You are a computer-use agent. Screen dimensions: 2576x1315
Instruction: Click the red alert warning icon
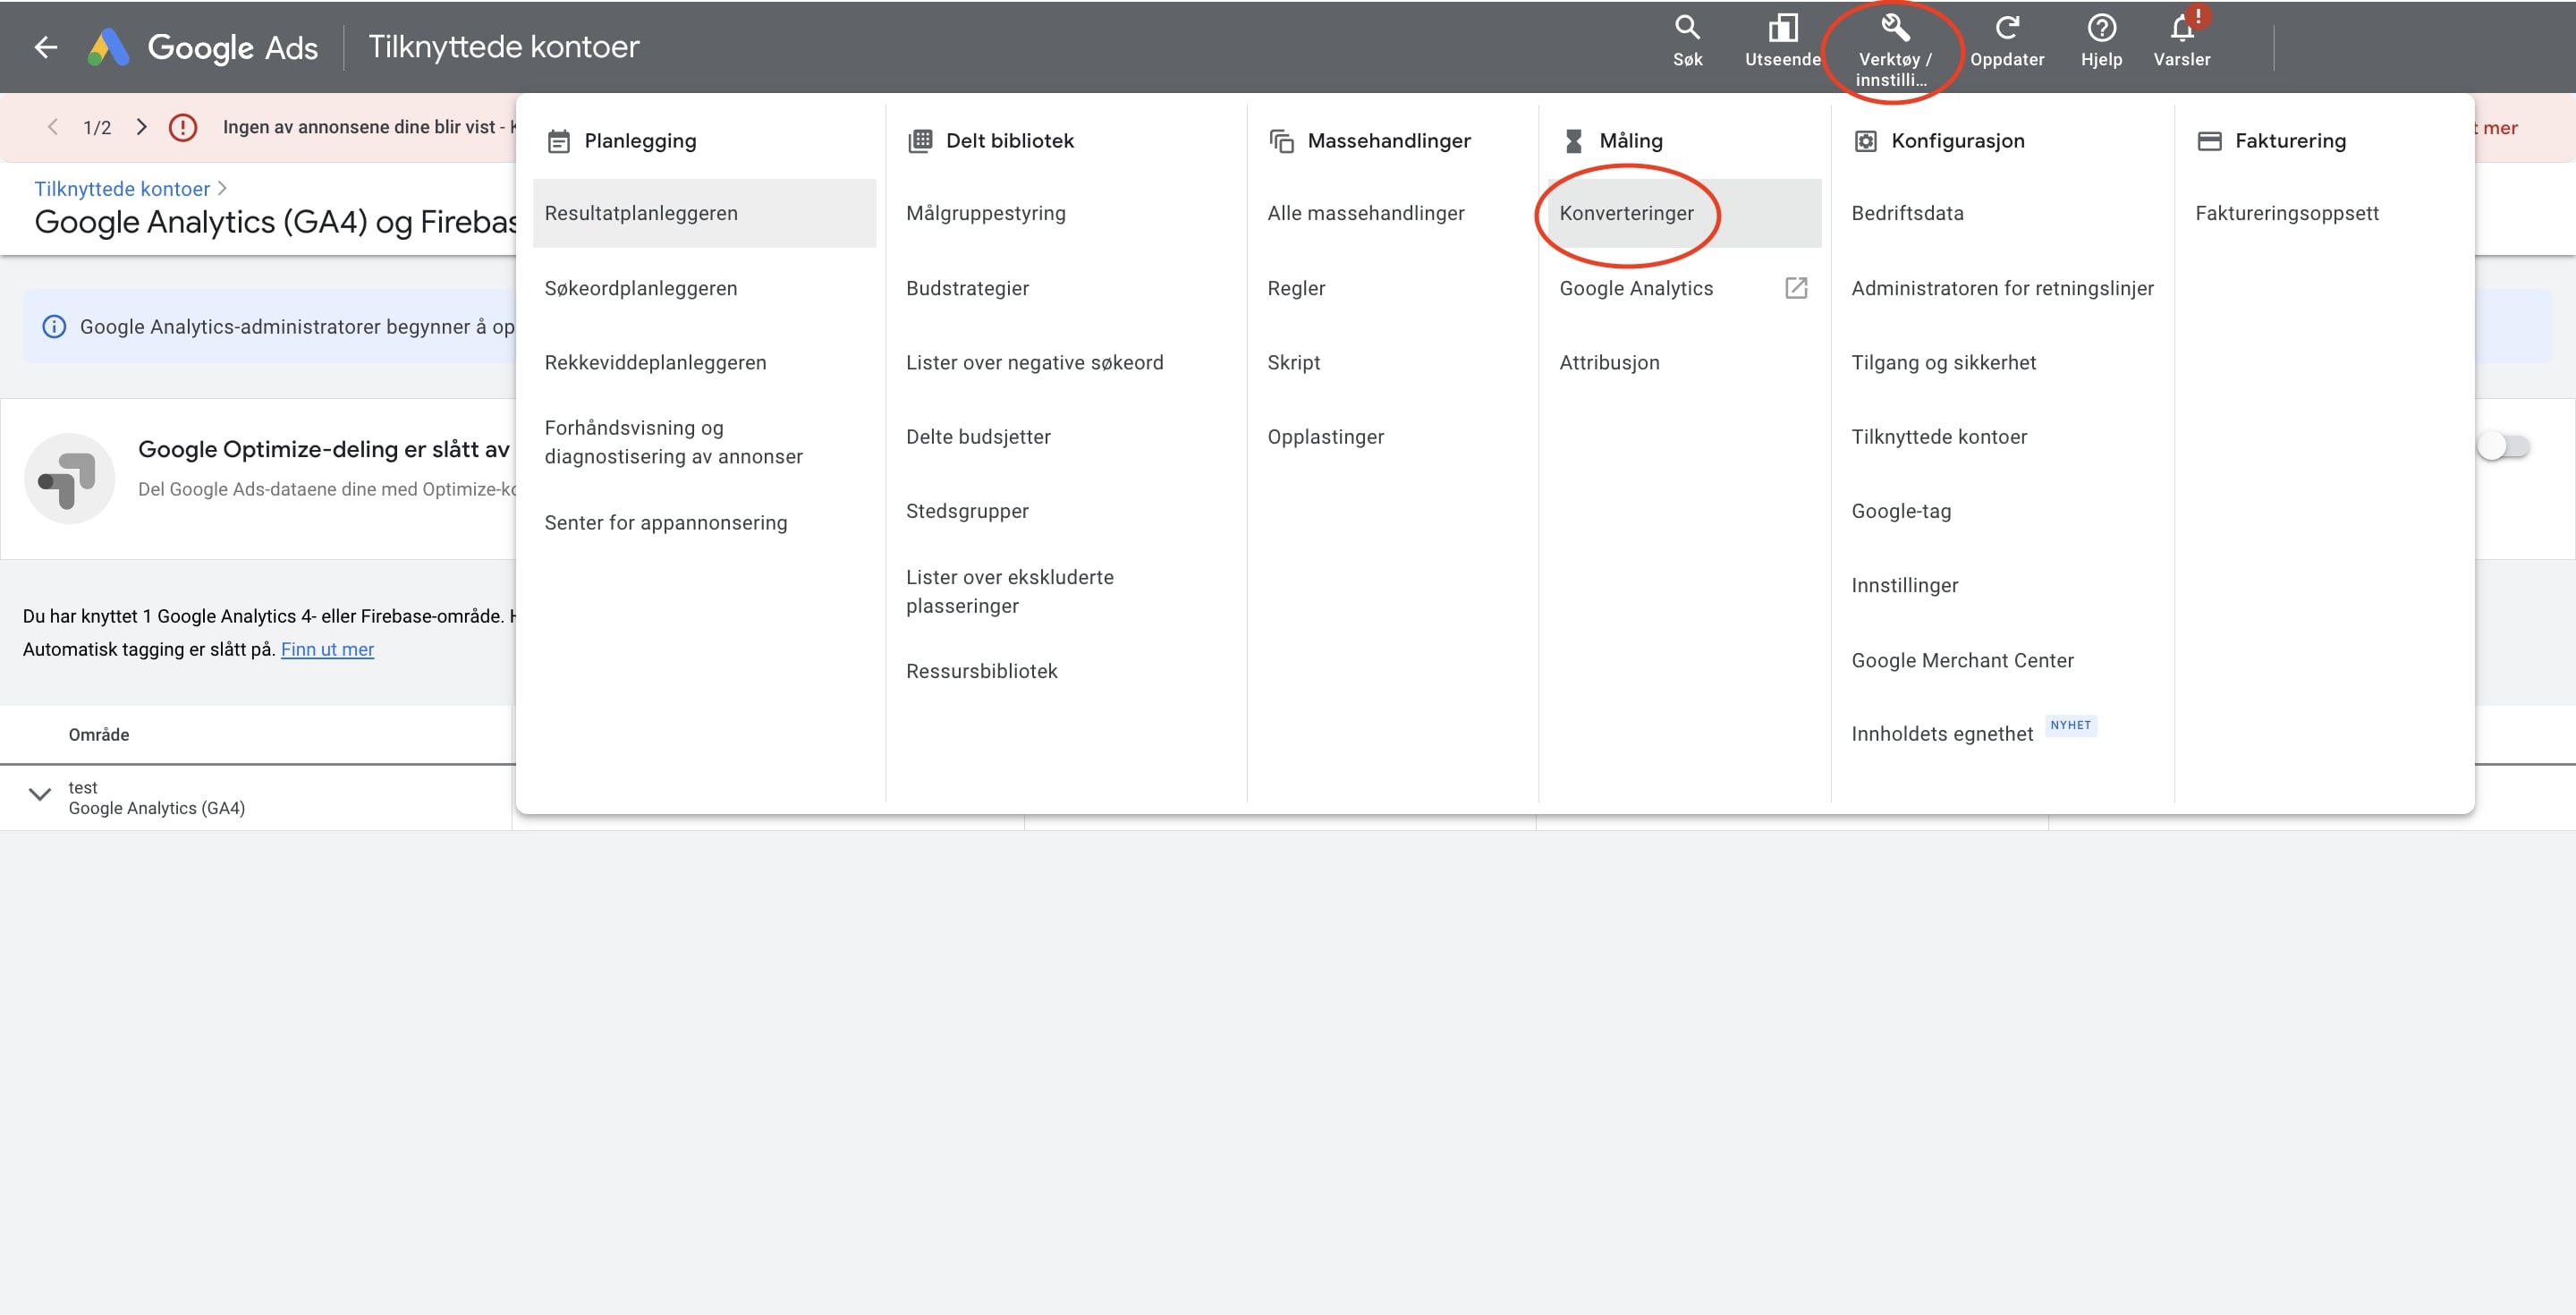[183, 128]
